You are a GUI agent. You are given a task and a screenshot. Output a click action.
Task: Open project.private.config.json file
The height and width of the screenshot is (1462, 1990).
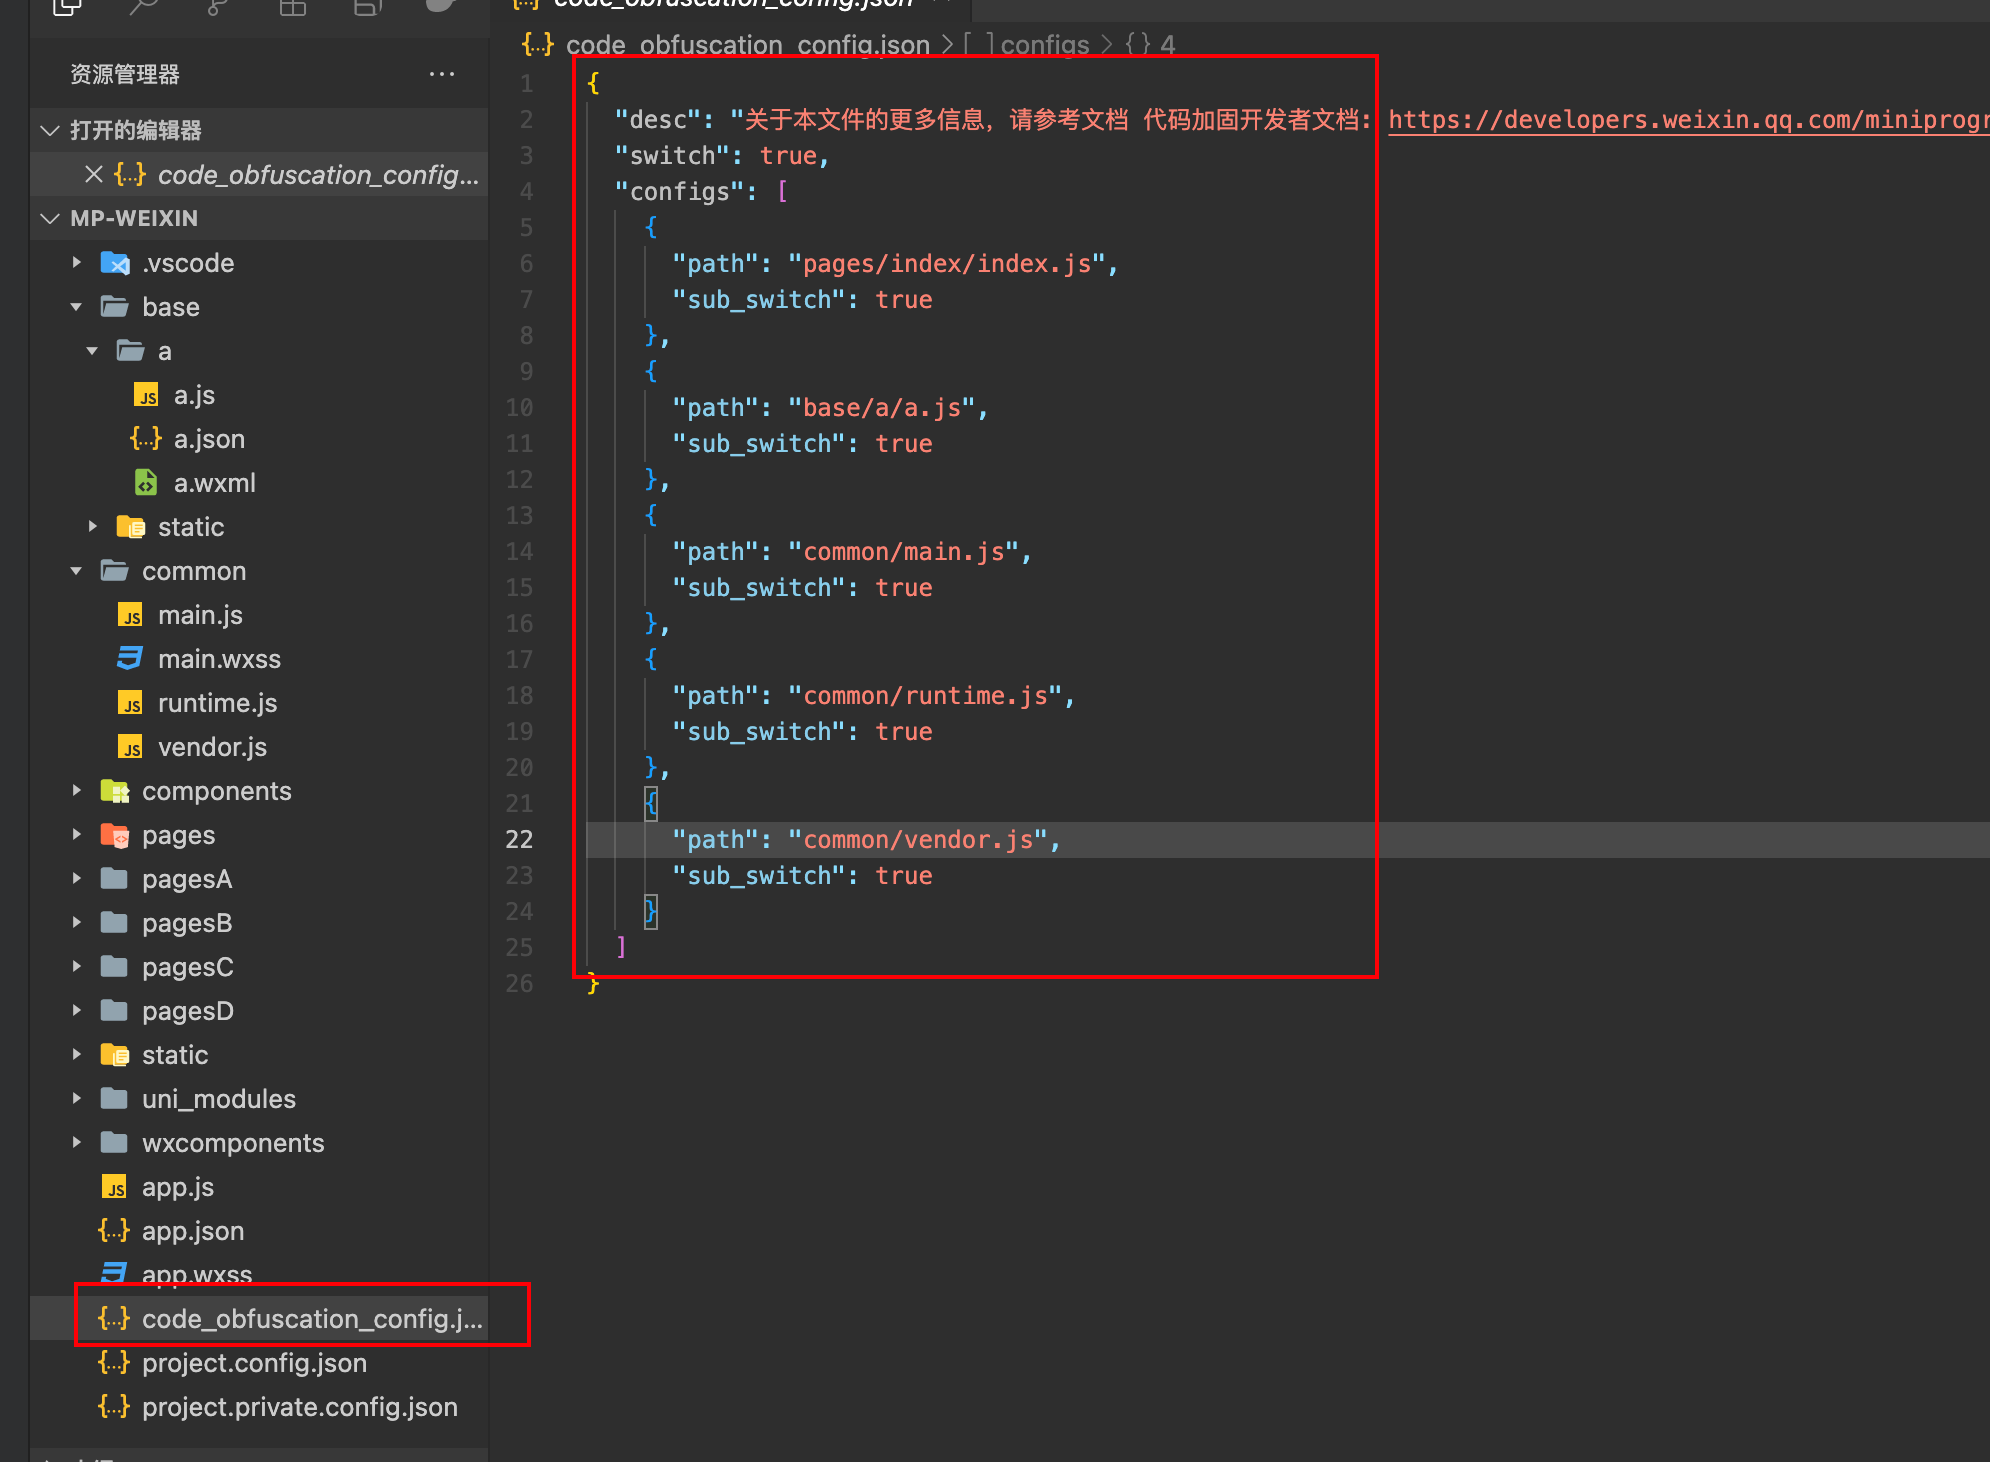299,1407
